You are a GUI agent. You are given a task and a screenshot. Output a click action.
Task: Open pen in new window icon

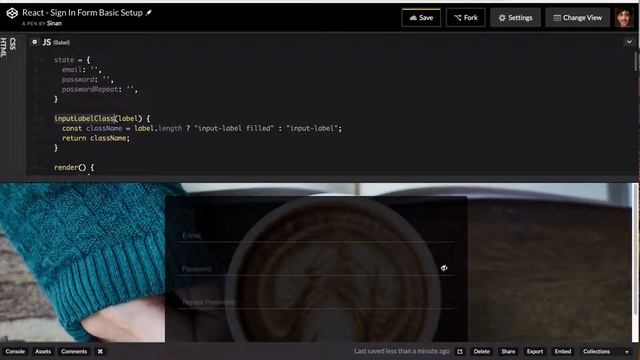pos(460,351)
